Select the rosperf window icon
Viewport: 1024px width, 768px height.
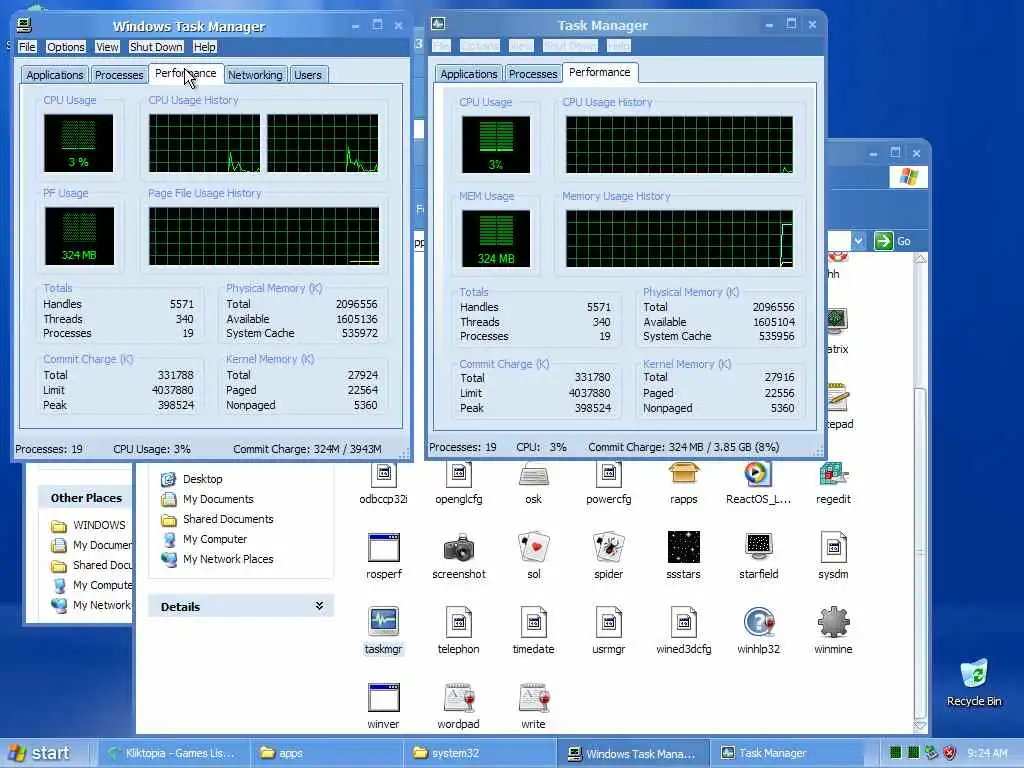coord(383,548)
